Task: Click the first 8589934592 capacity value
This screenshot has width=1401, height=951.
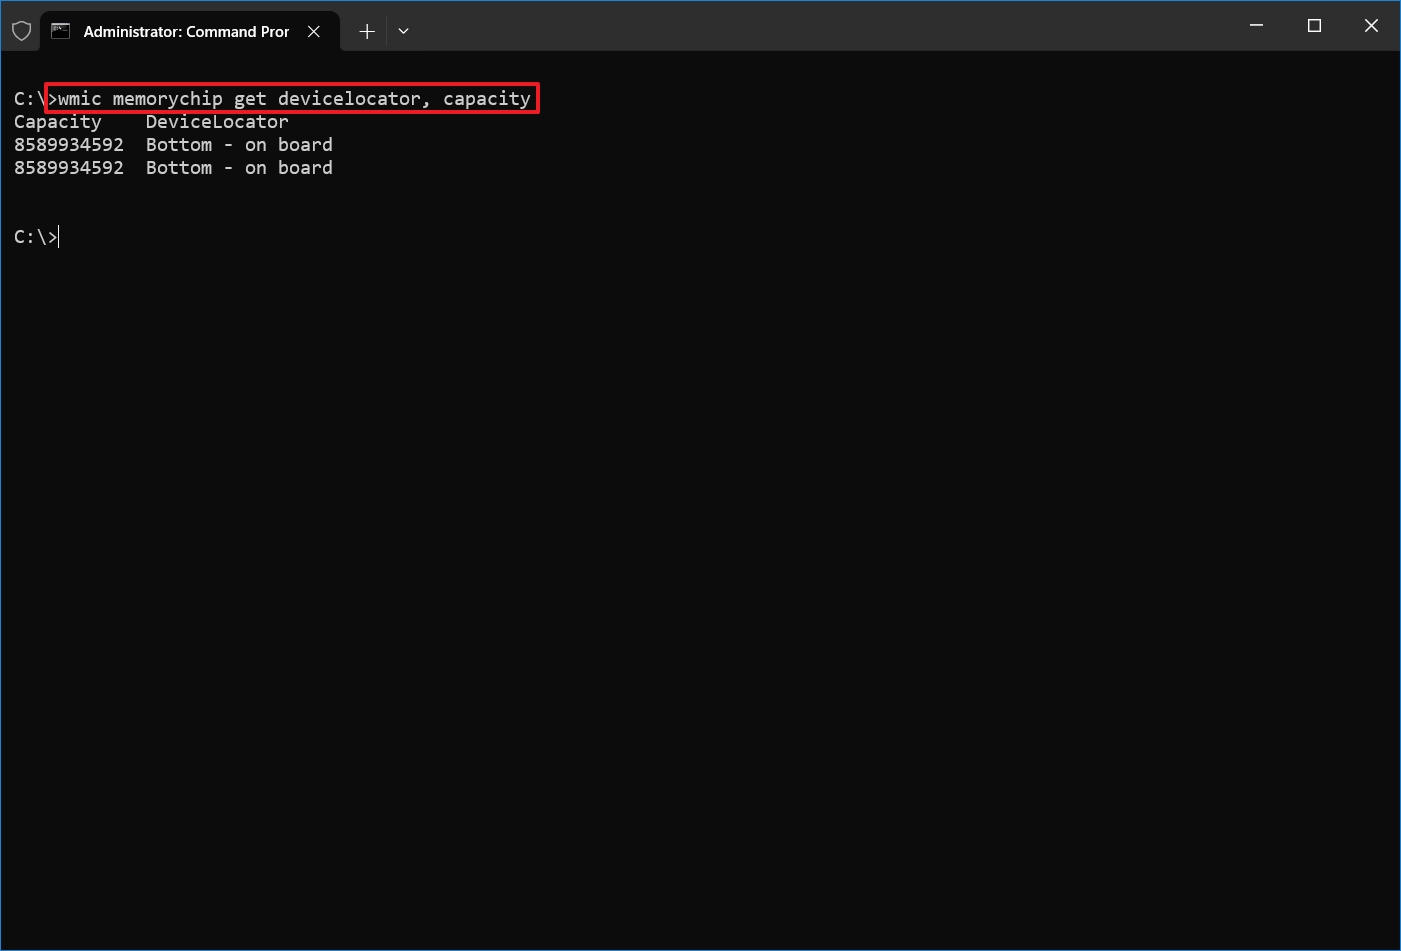Action: click(69, 145)
